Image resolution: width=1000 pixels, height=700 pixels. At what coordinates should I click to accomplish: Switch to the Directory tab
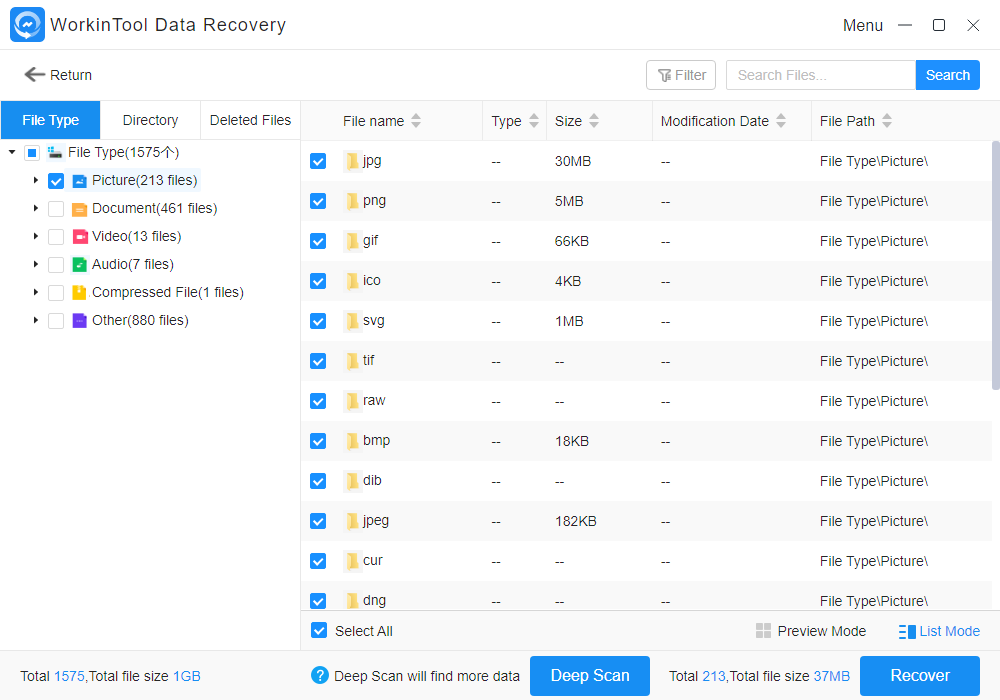pyautogui.click(x=151, y=120)
